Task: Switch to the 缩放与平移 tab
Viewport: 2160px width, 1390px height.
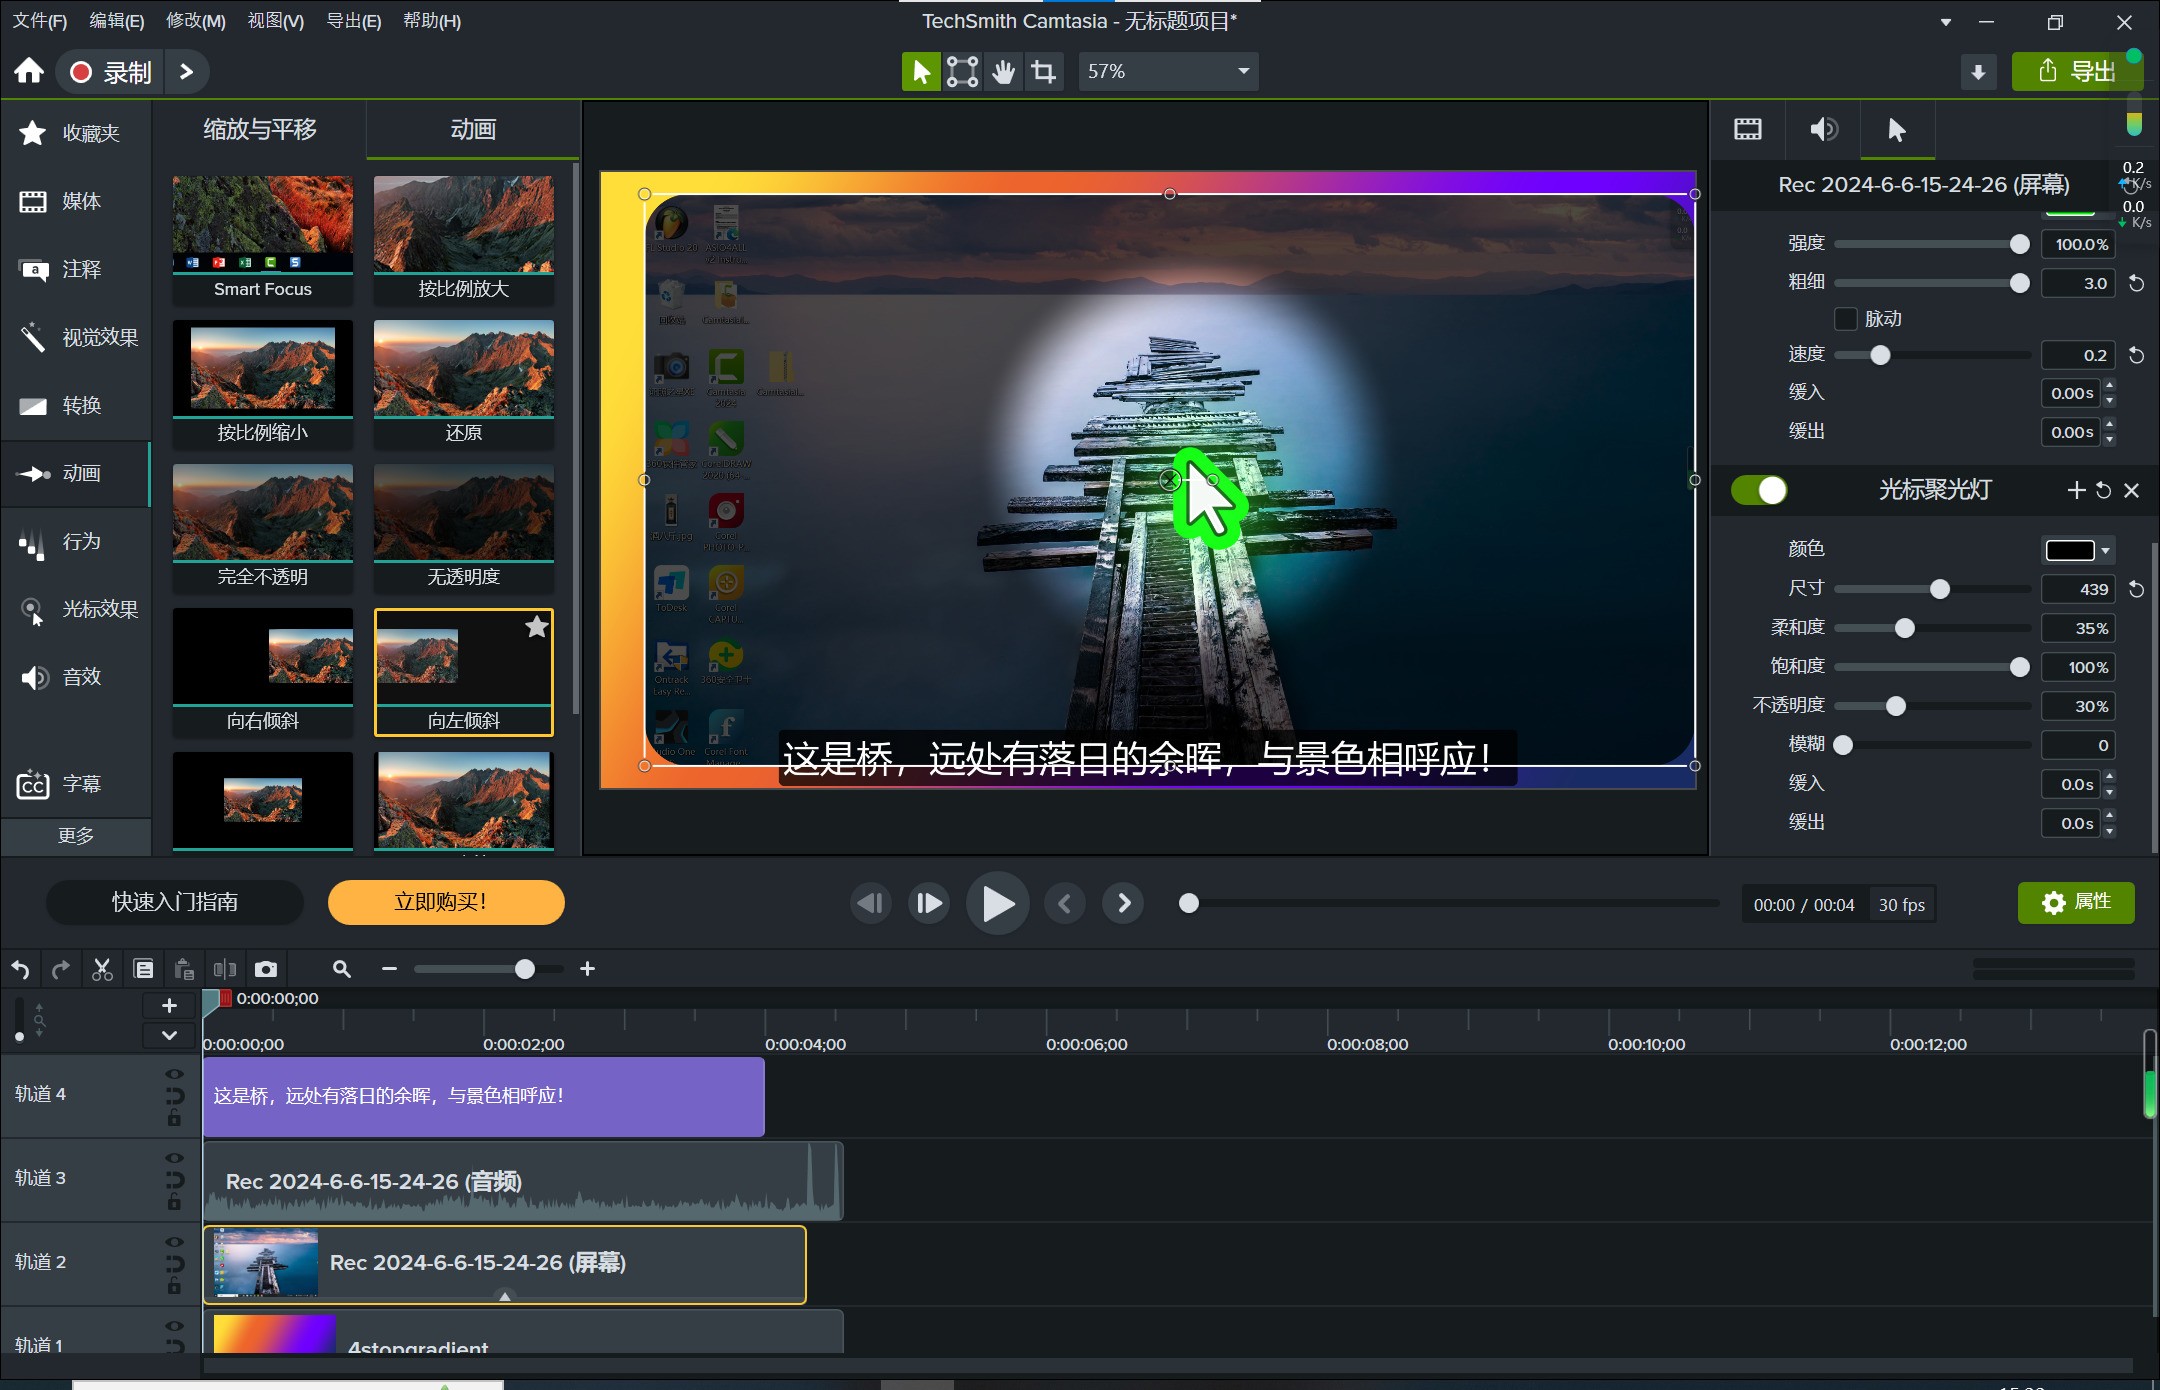Action: (260, 129)
